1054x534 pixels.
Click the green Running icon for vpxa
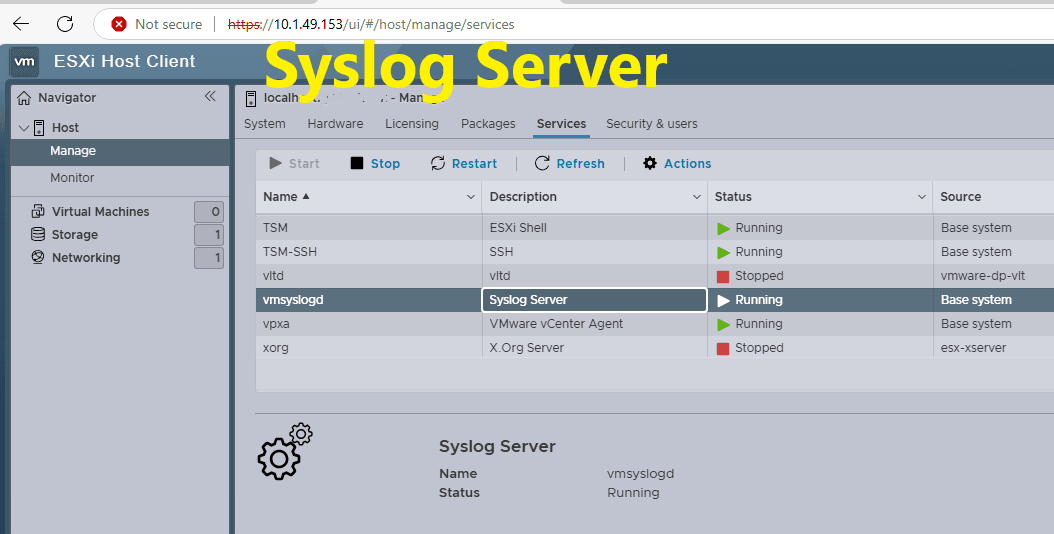tap(723, 324)
